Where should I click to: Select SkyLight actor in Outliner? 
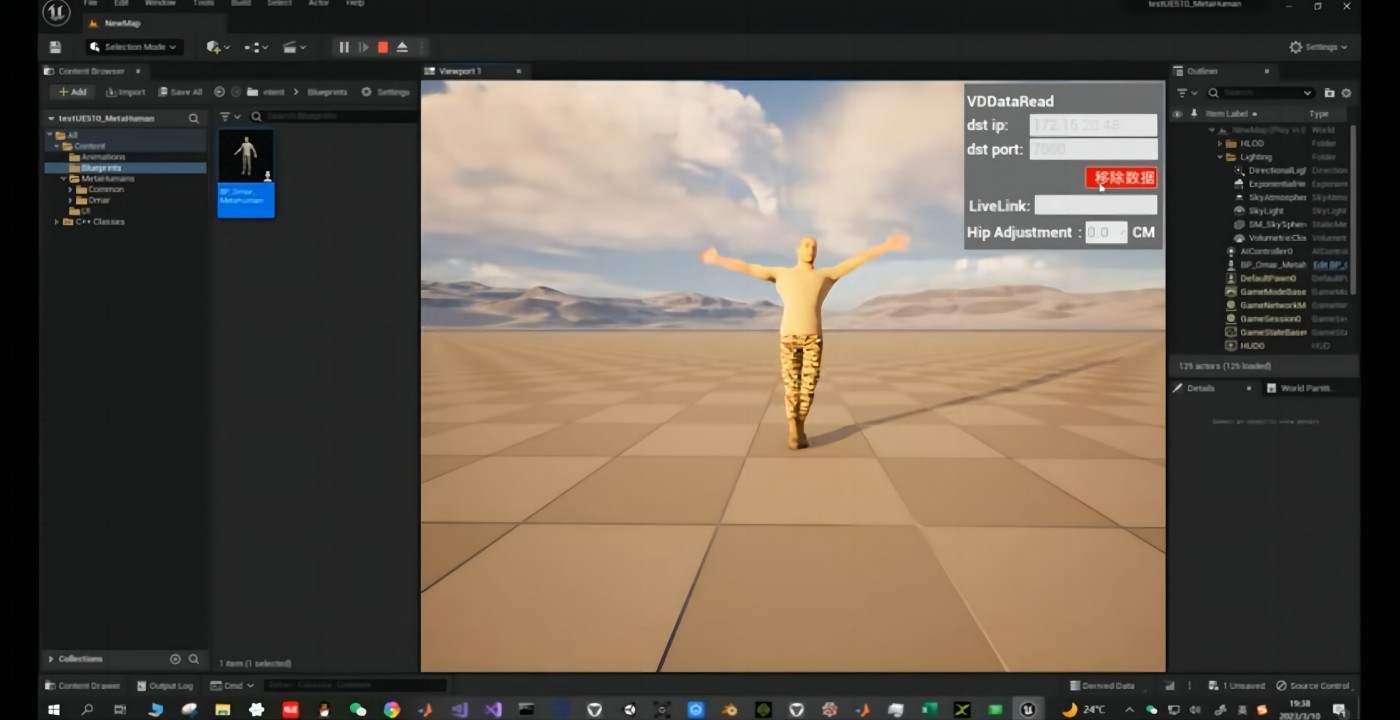coord(1266,211)
